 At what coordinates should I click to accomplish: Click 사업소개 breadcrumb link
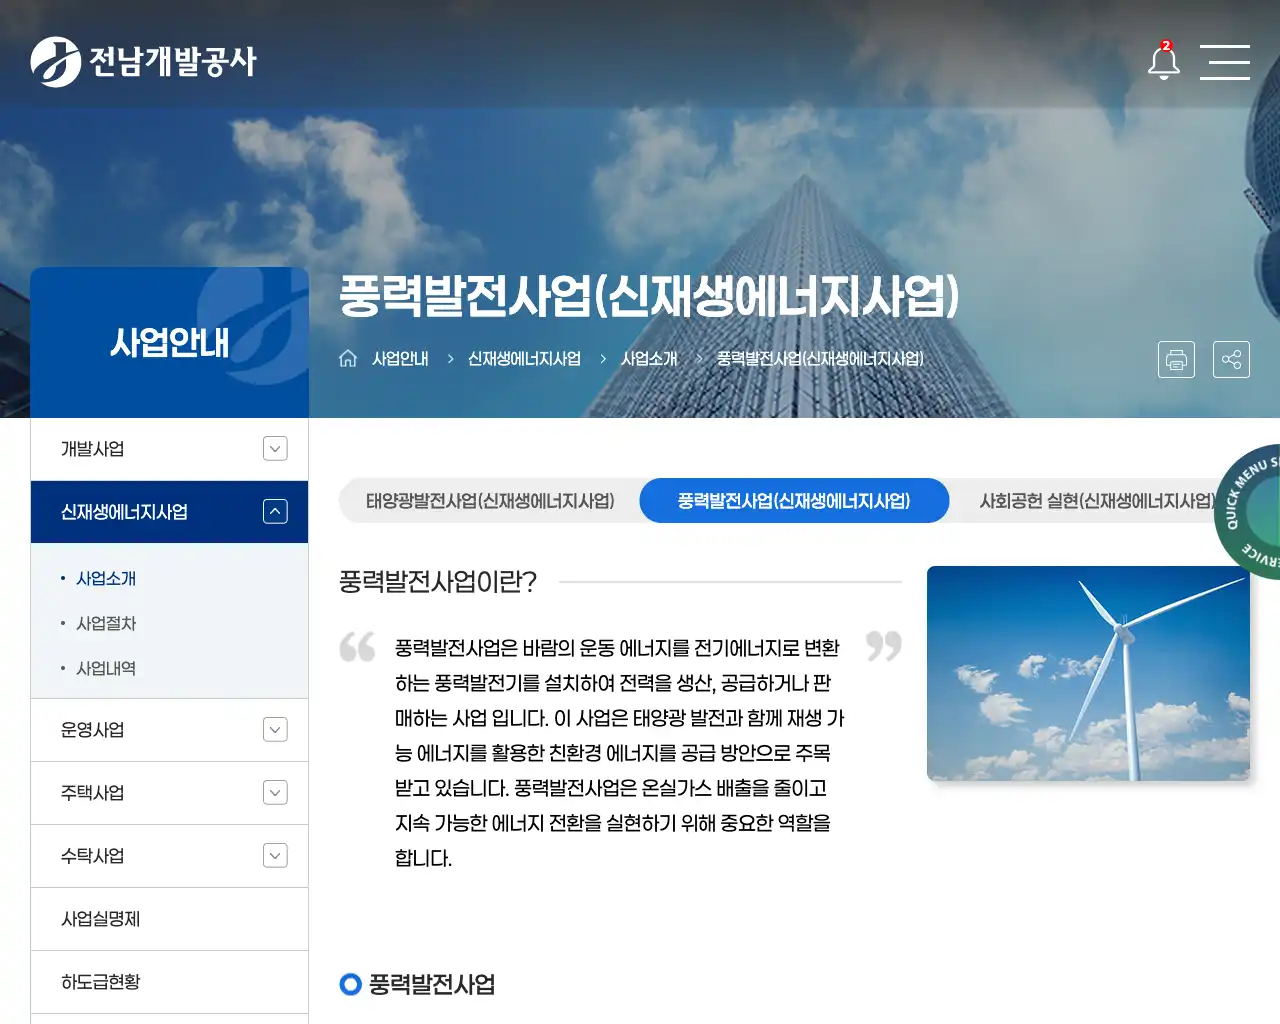[x=649, y=358]
